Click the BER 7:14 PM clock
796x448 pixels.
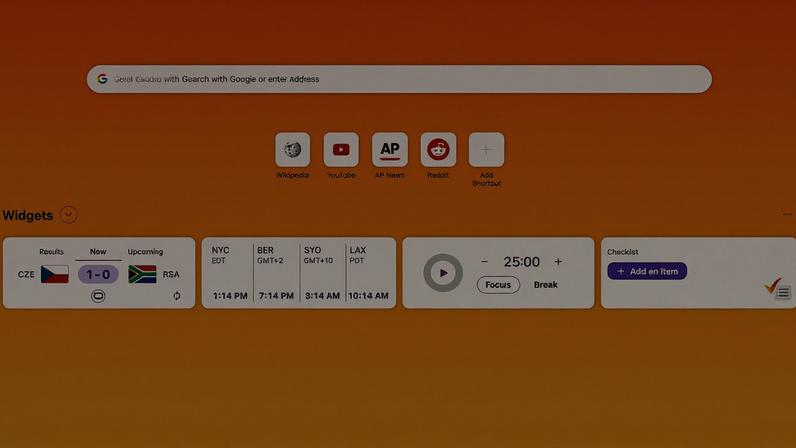(276, 273)
